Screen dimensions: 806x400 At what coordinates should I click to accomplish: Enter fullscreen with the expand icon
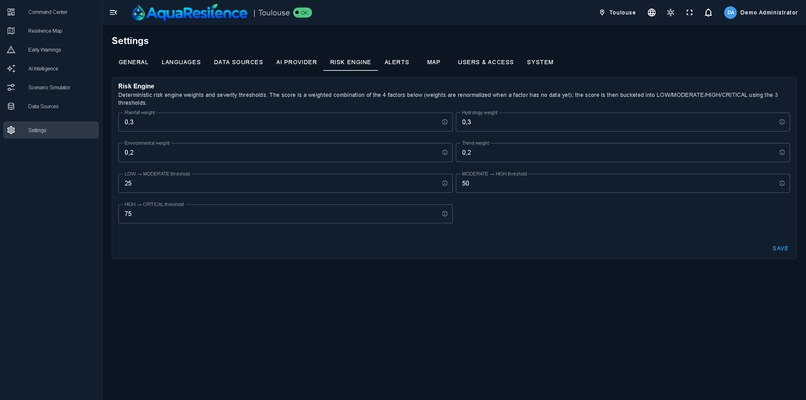click(689, 12)
